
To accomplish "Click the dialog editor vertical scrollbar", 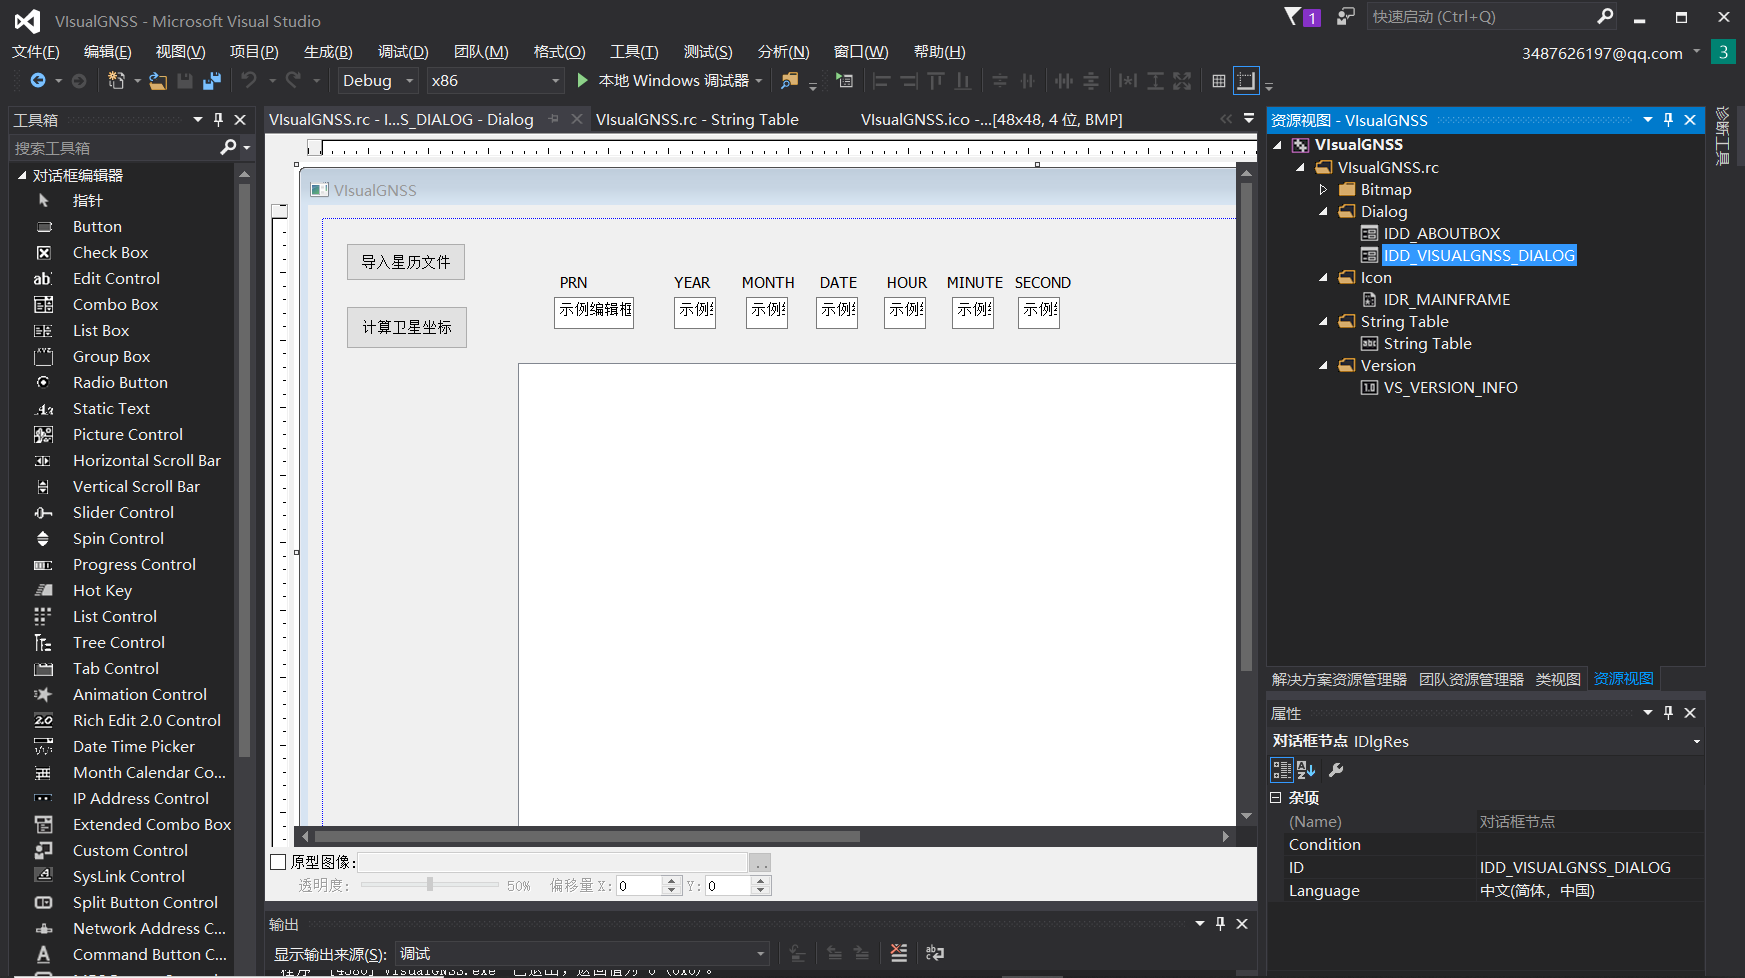I will (x=1246, y=426).
